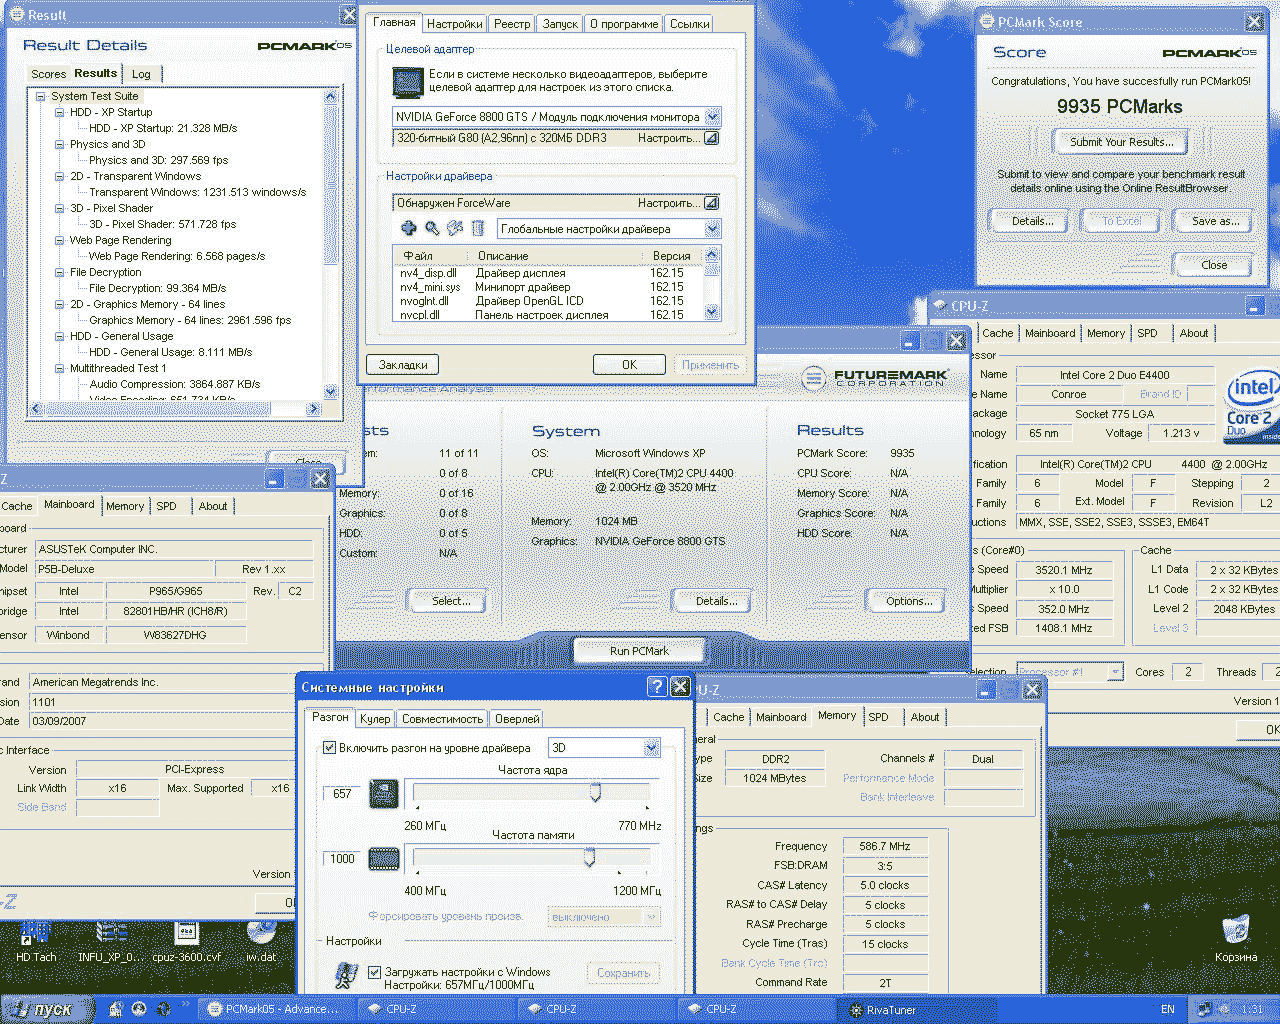Click Run PCMark button
Screen dimensions: 1280x1024
point(639,651)
